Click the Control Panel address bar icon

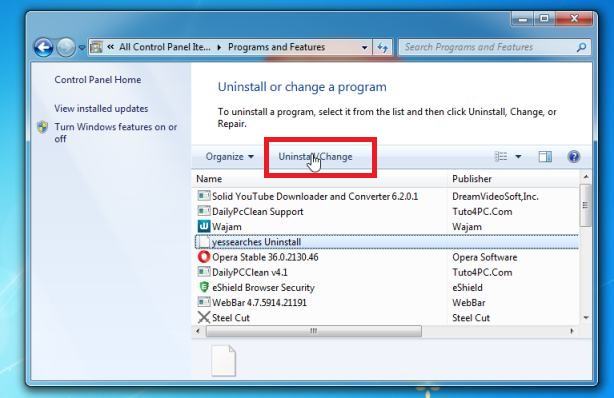[x=96, y=47]
